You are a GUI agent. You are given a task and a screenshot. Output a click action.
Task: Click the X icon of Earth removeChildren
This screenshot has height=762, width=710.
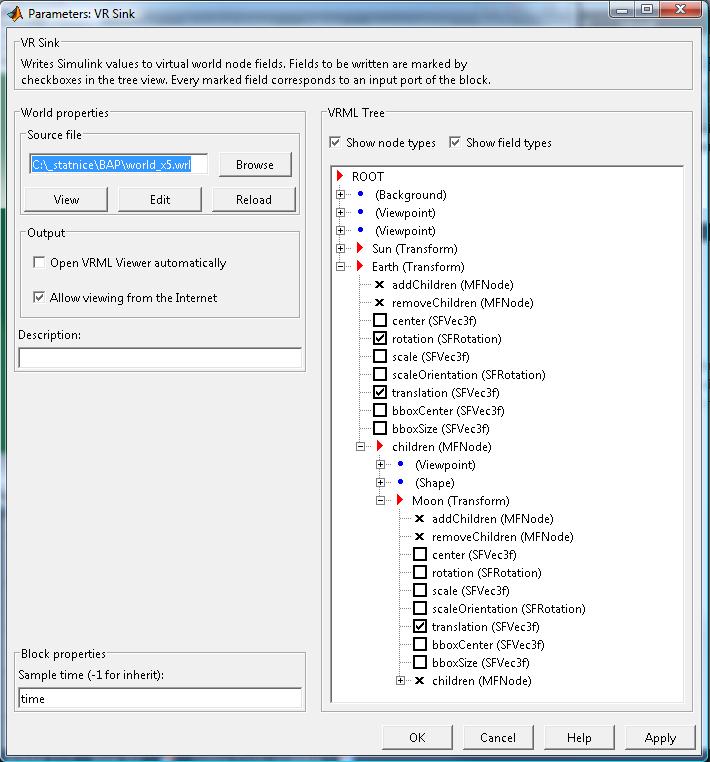click(x=380, y=302)
